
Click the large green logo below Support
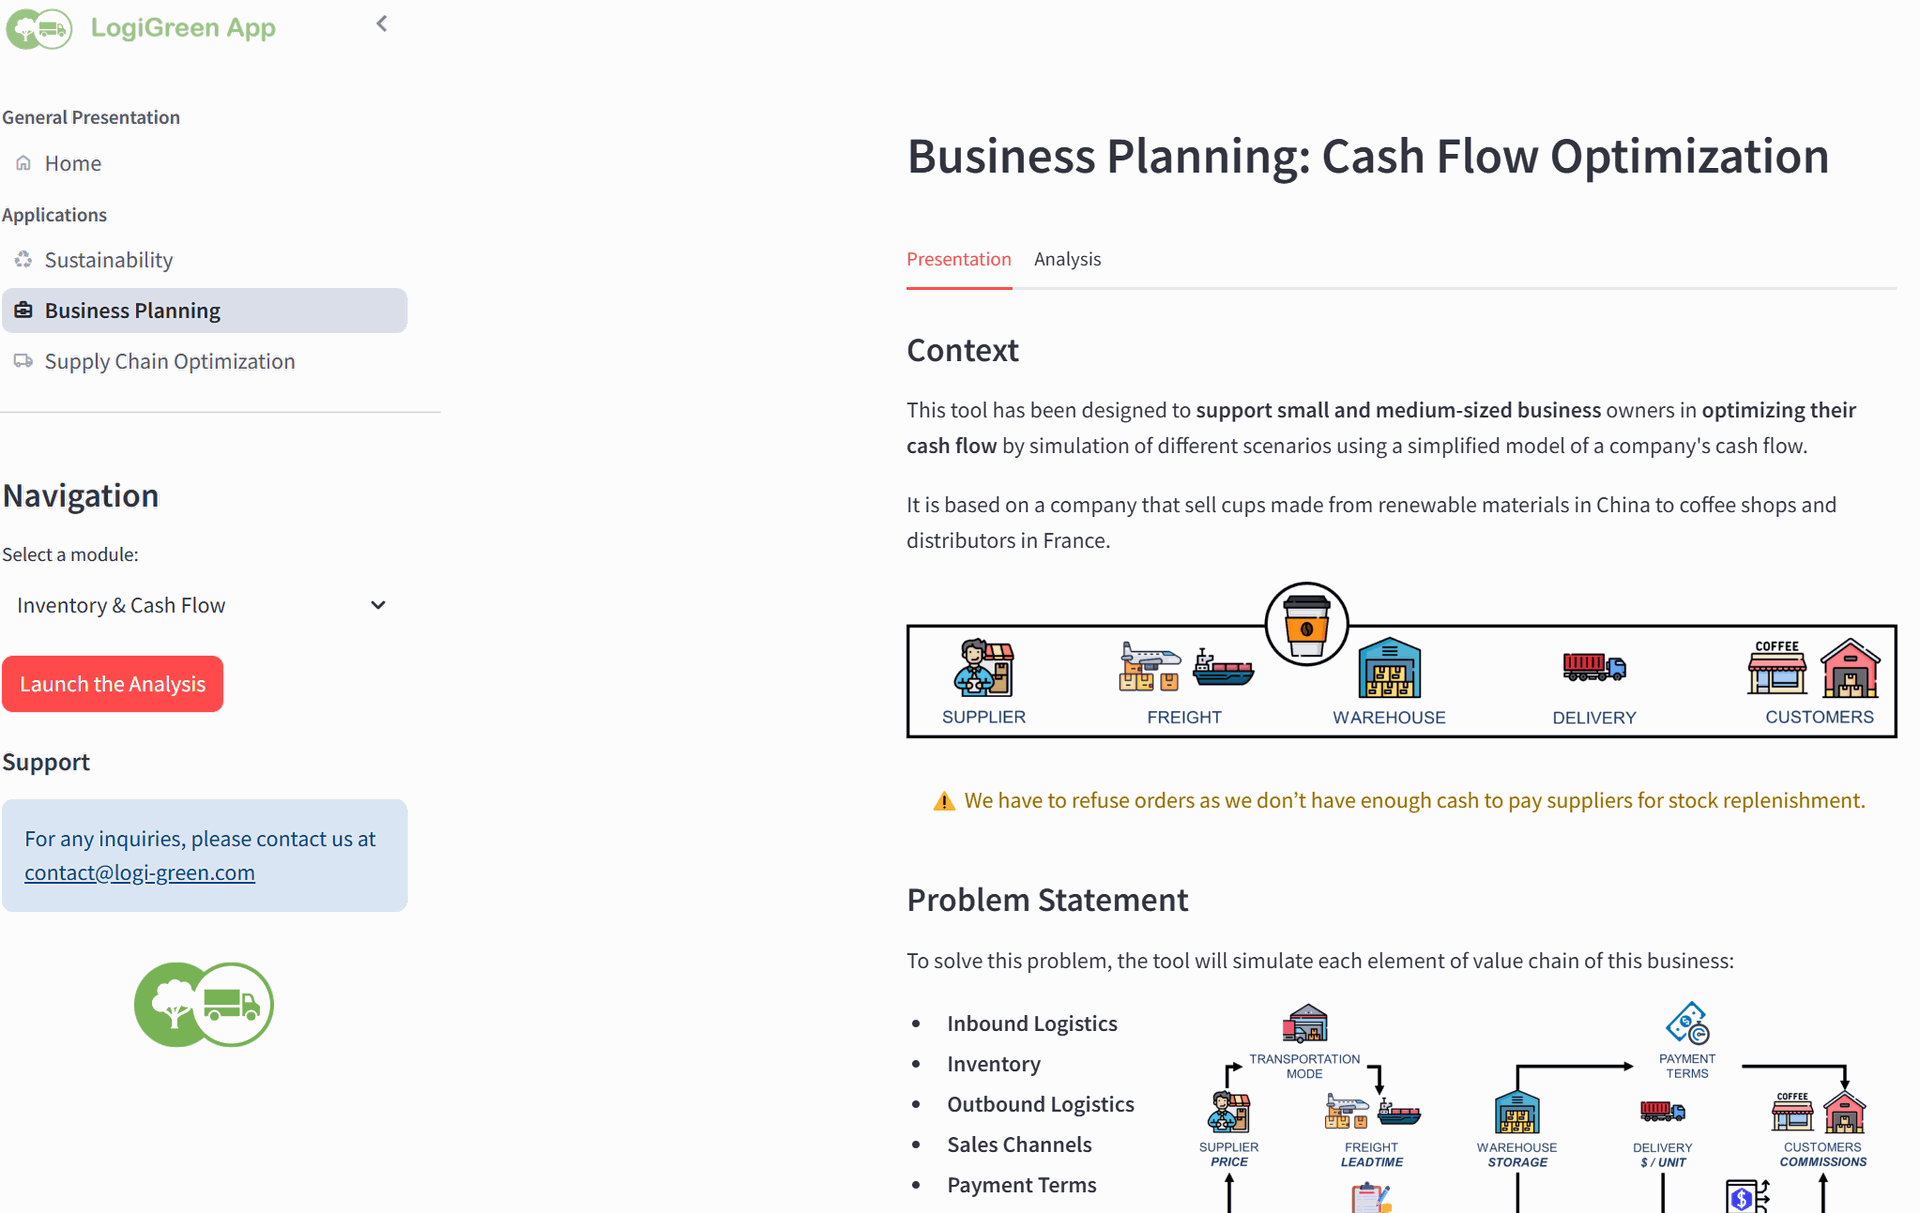point(204,1004)
